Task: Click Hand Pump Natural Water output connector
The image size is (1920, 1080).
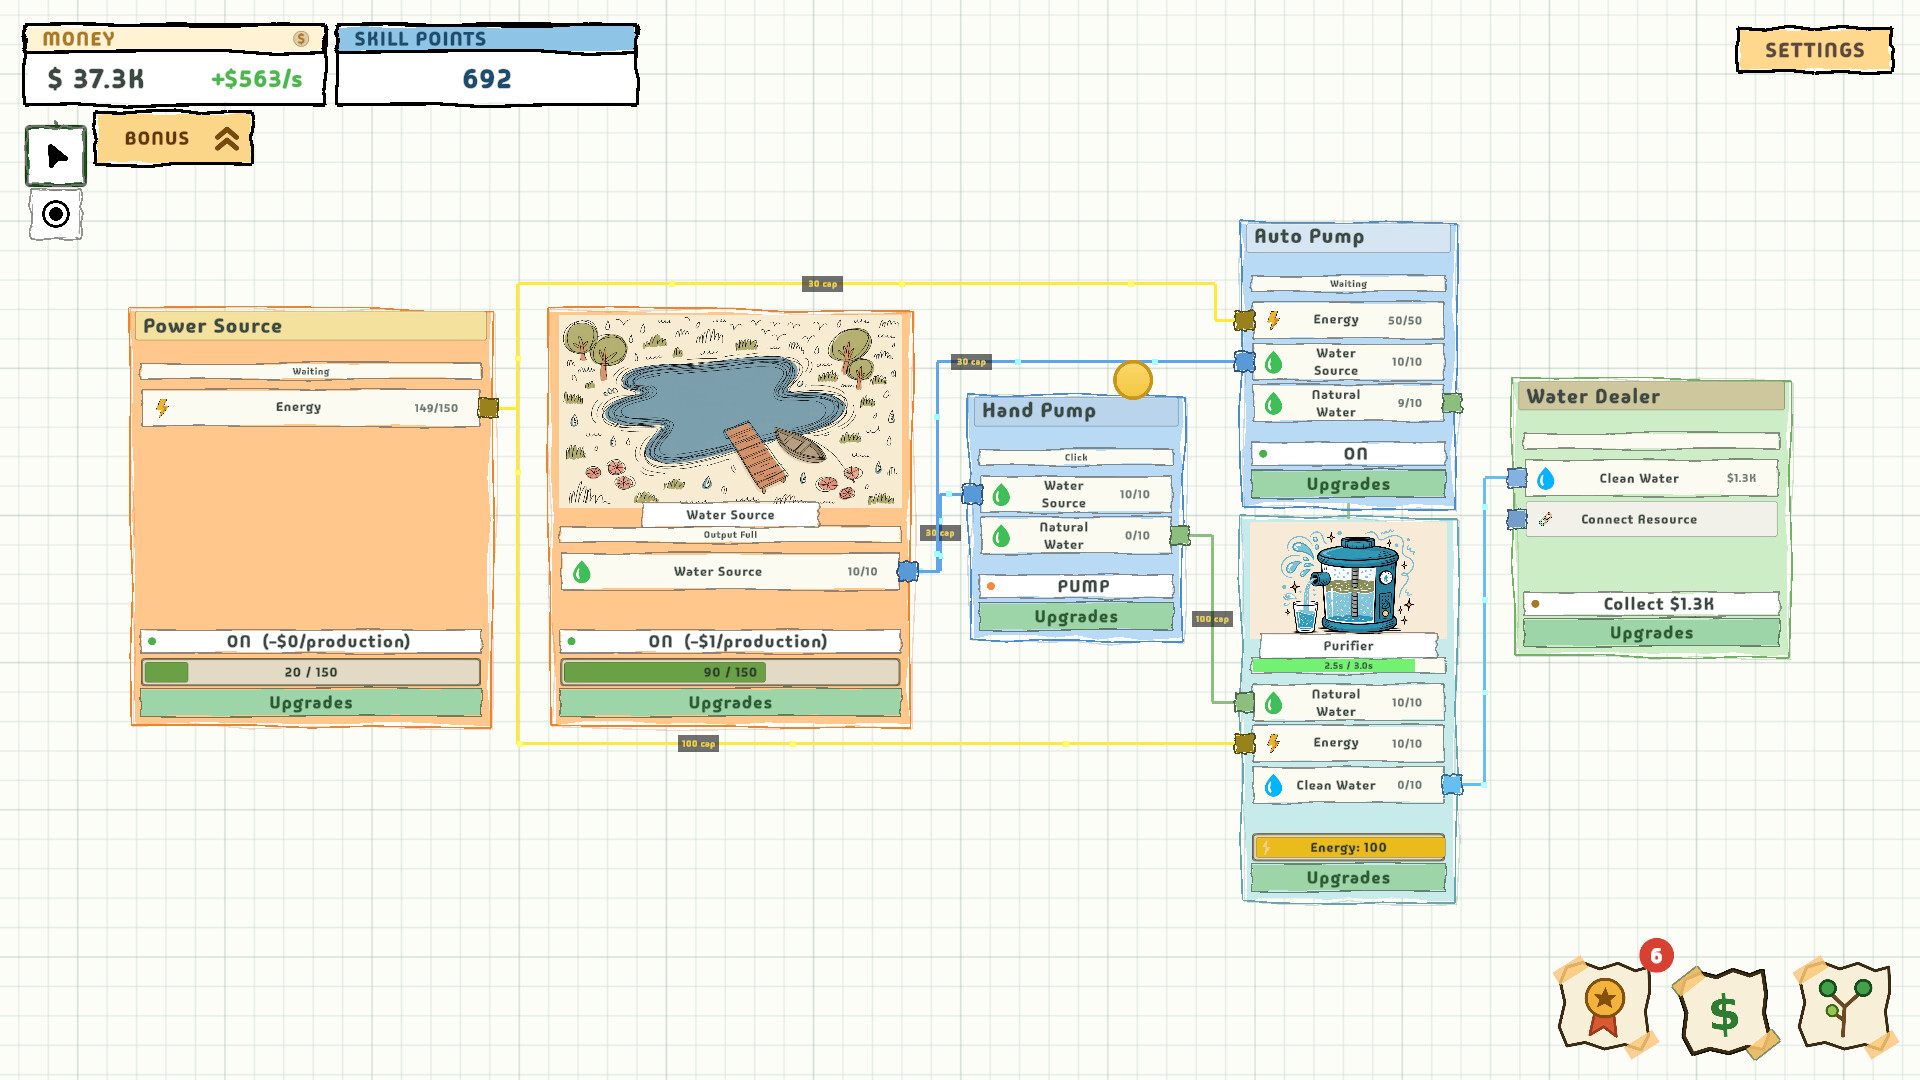Action: [1180, 535]
